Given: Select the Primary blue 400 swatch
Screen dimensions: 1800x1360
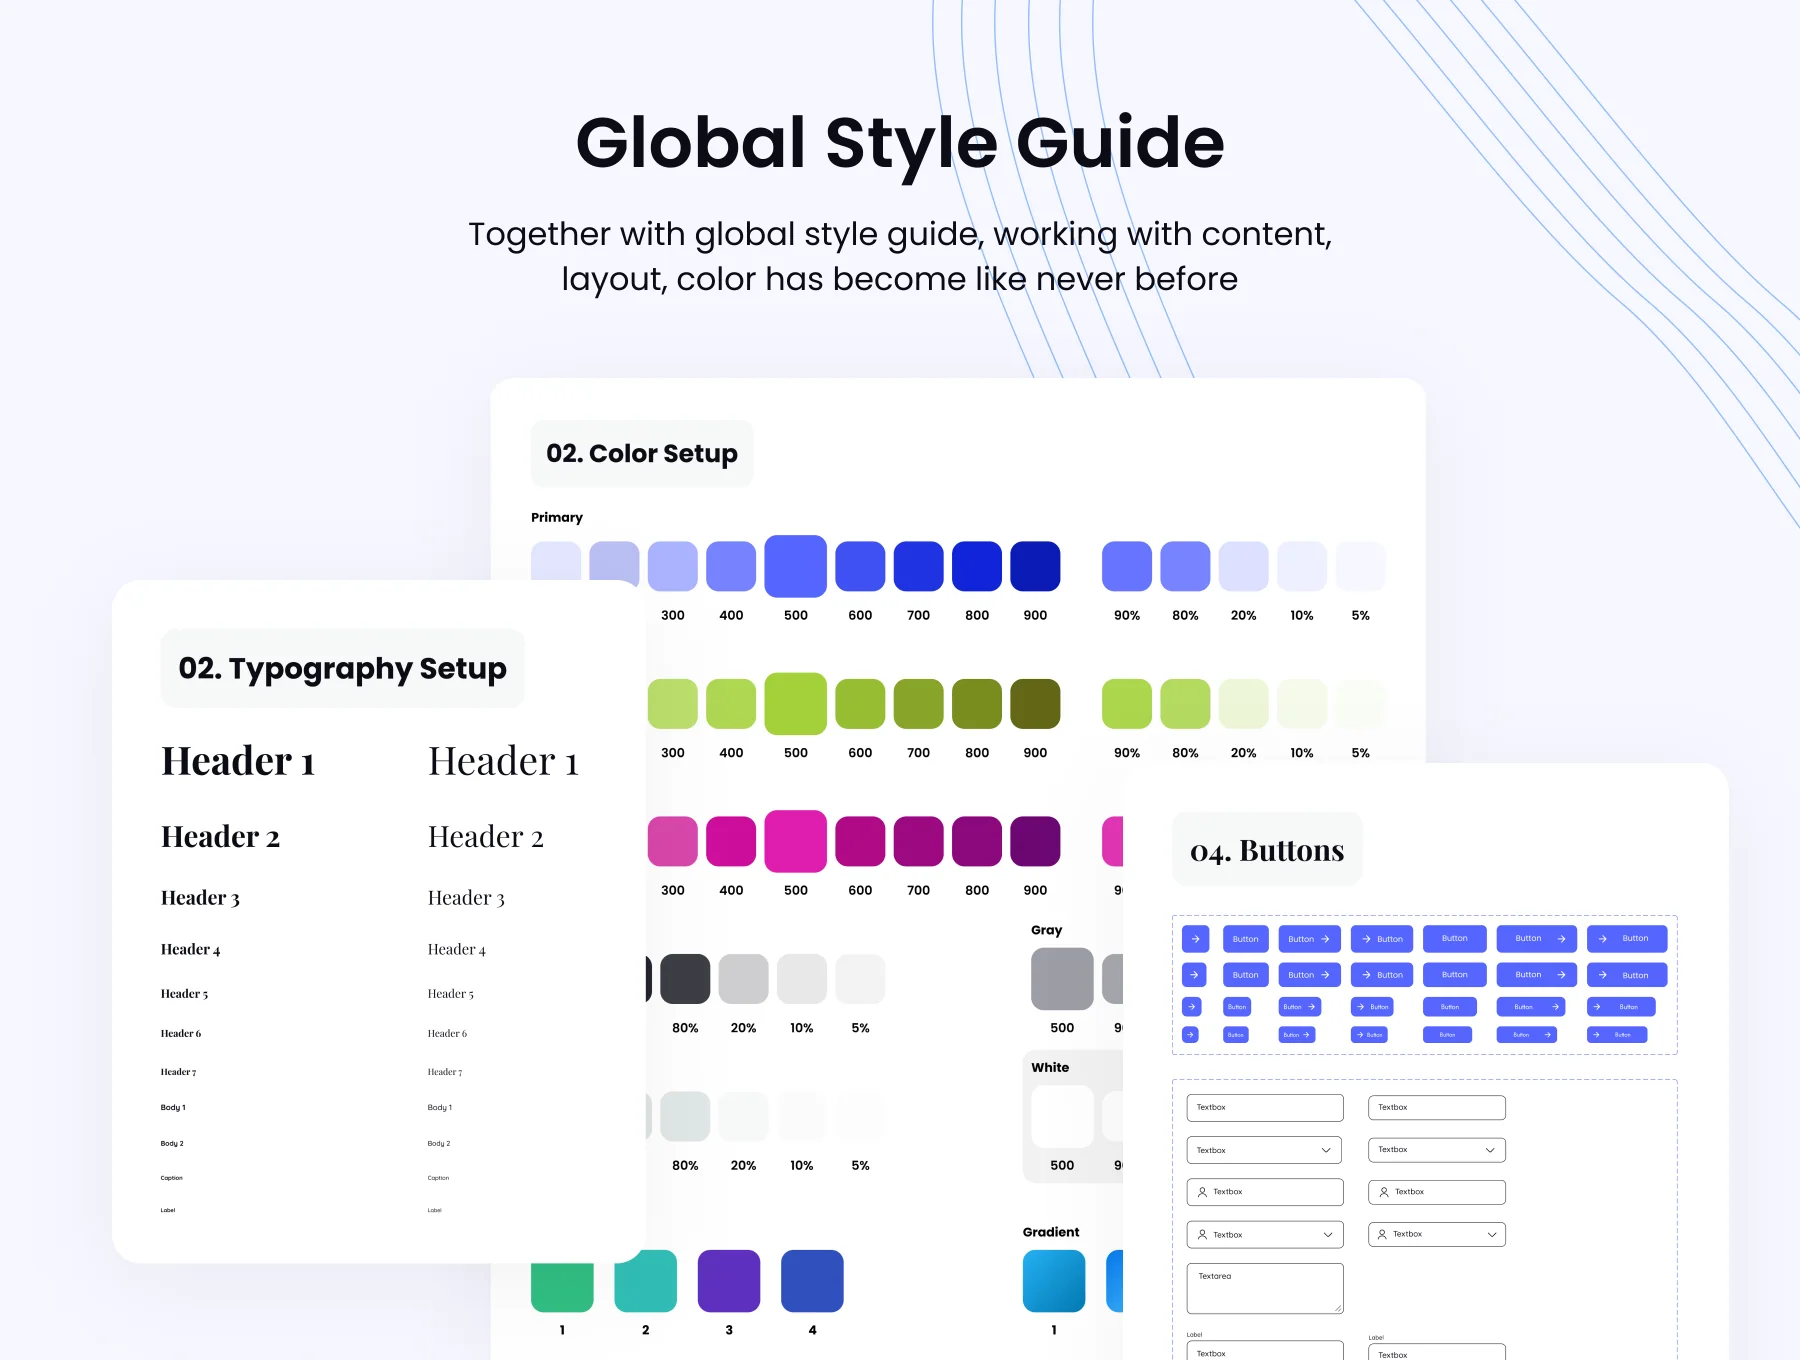Looking at the screenshot, I should pos(731,566).
